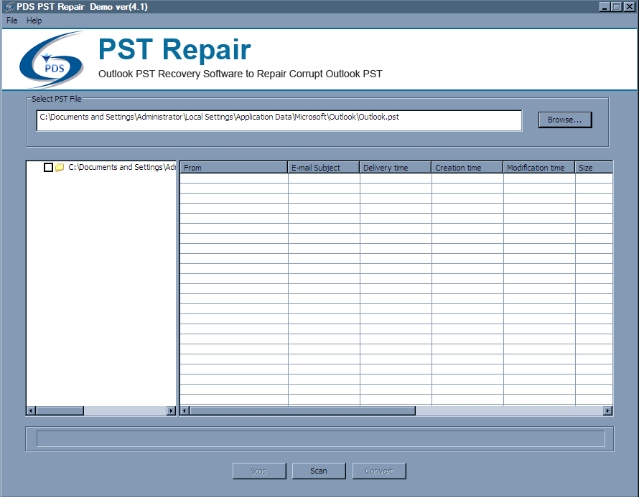Viewport: 639px width, 497px height.
Task: Sort by the Modification time column header
Action: pos(539,167)
